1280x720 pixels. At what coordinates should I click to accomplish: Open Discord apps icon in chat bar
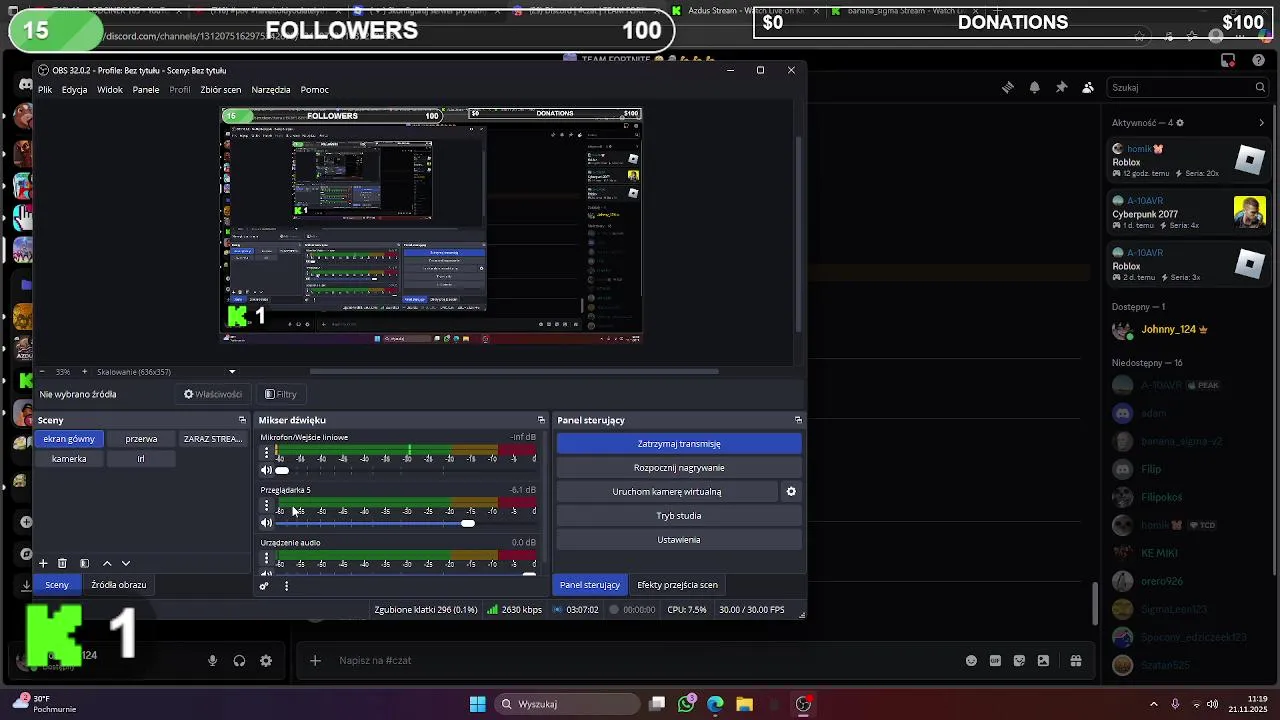click(1076, 660)
